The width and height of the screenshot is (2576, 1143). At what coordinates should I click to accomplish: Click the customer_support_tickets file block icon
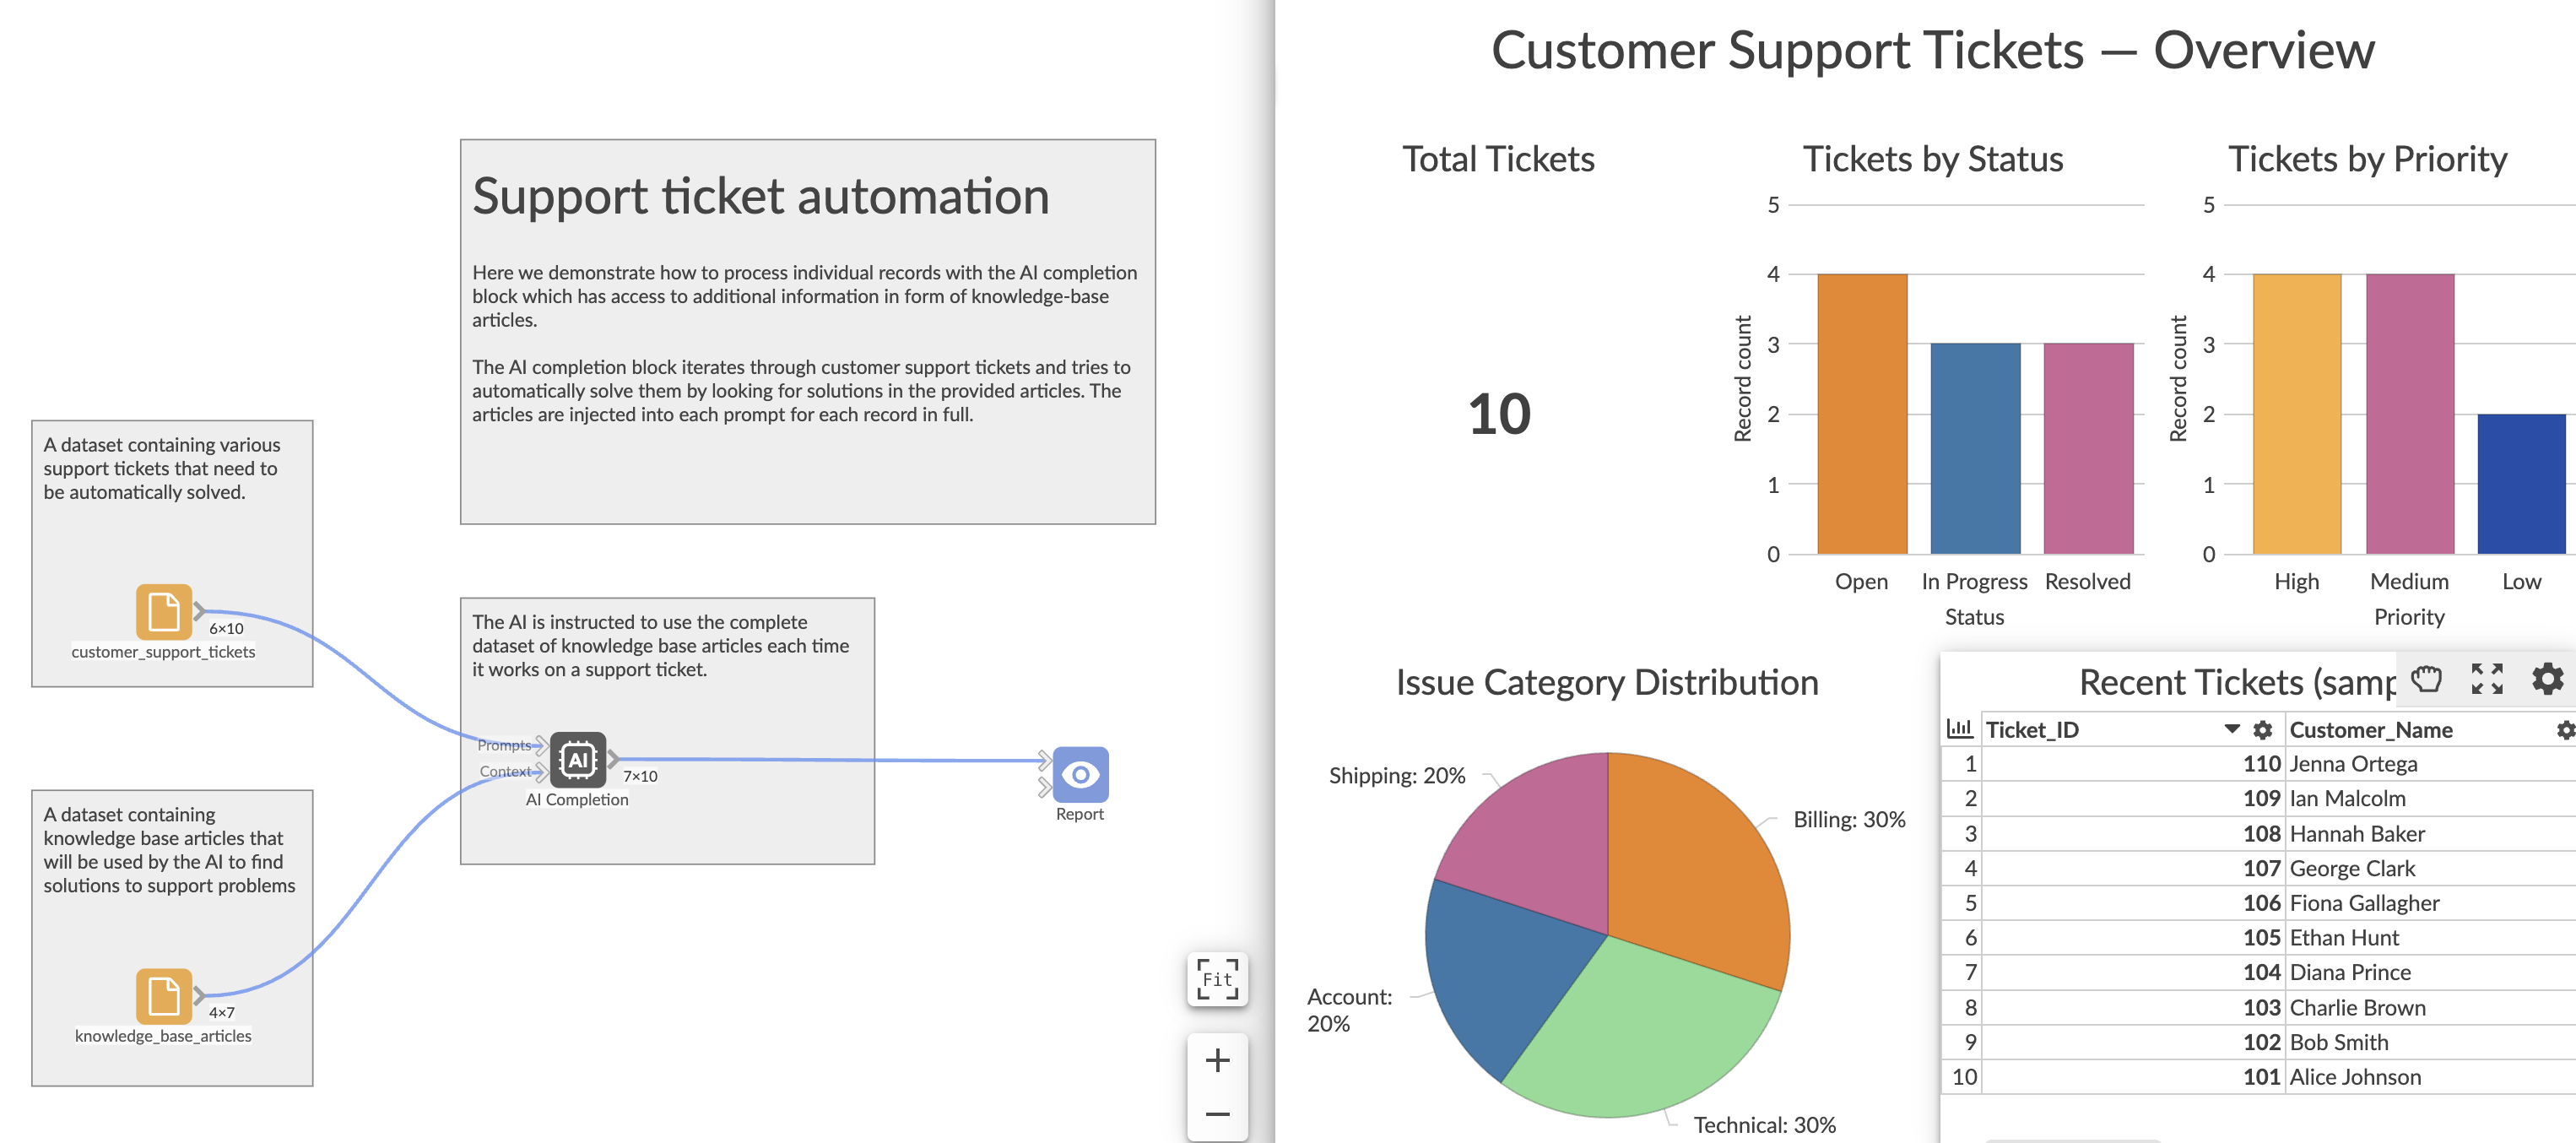click(163, 611)
